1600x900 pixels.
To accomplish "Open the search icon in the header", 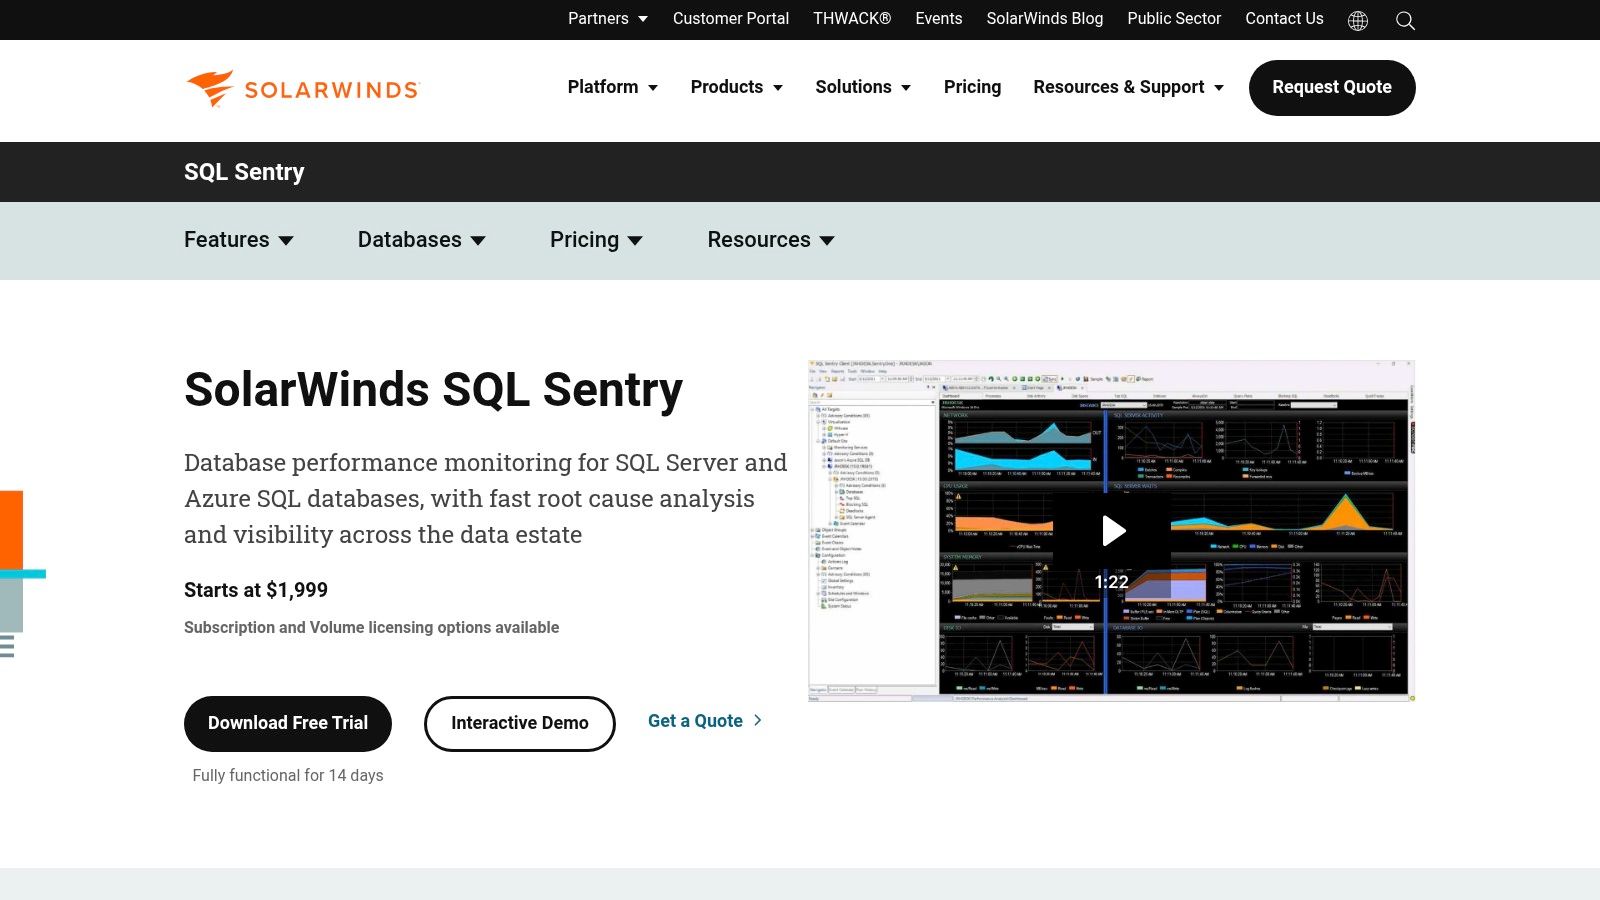I will (1404, 20).
